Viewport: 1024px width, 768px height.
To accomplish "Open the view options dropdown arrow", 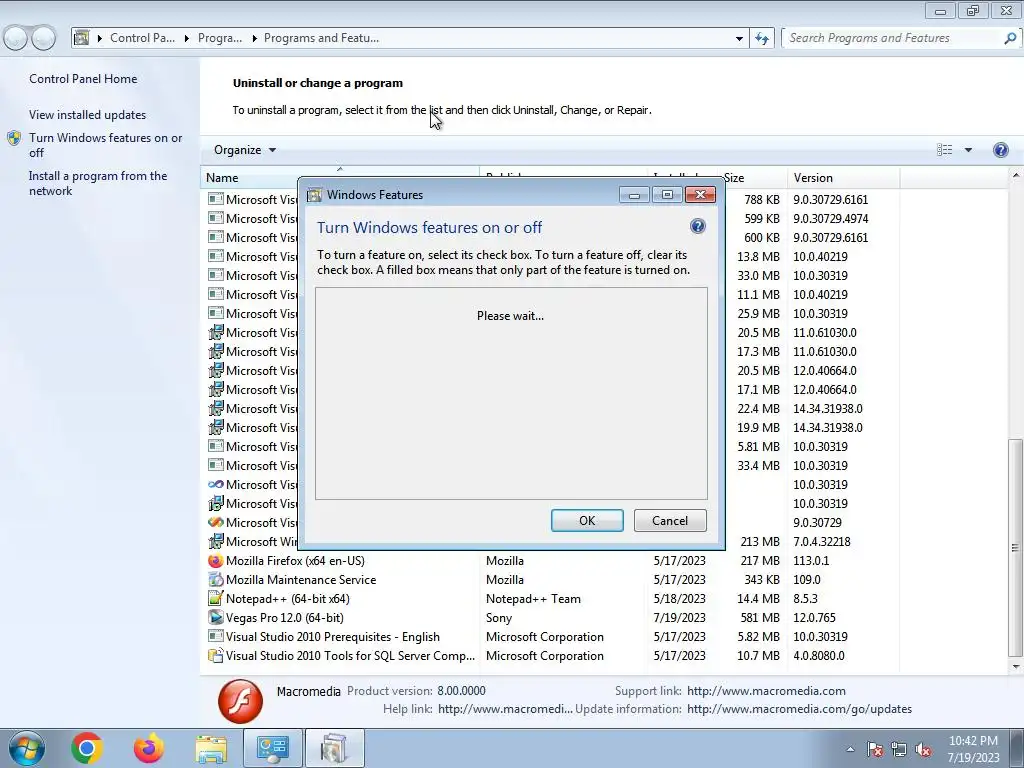I will [968, 150].
